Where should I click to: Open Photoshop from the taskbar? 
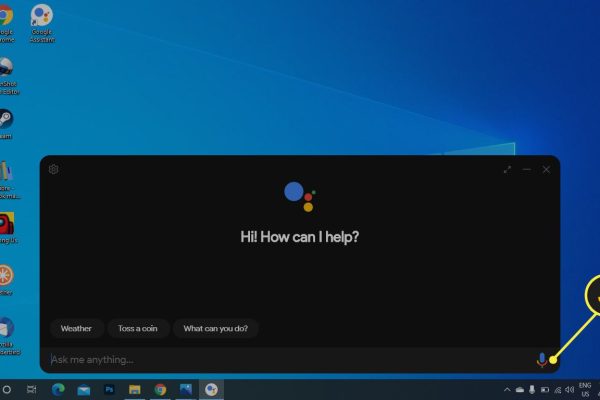(x=109, y=389)
